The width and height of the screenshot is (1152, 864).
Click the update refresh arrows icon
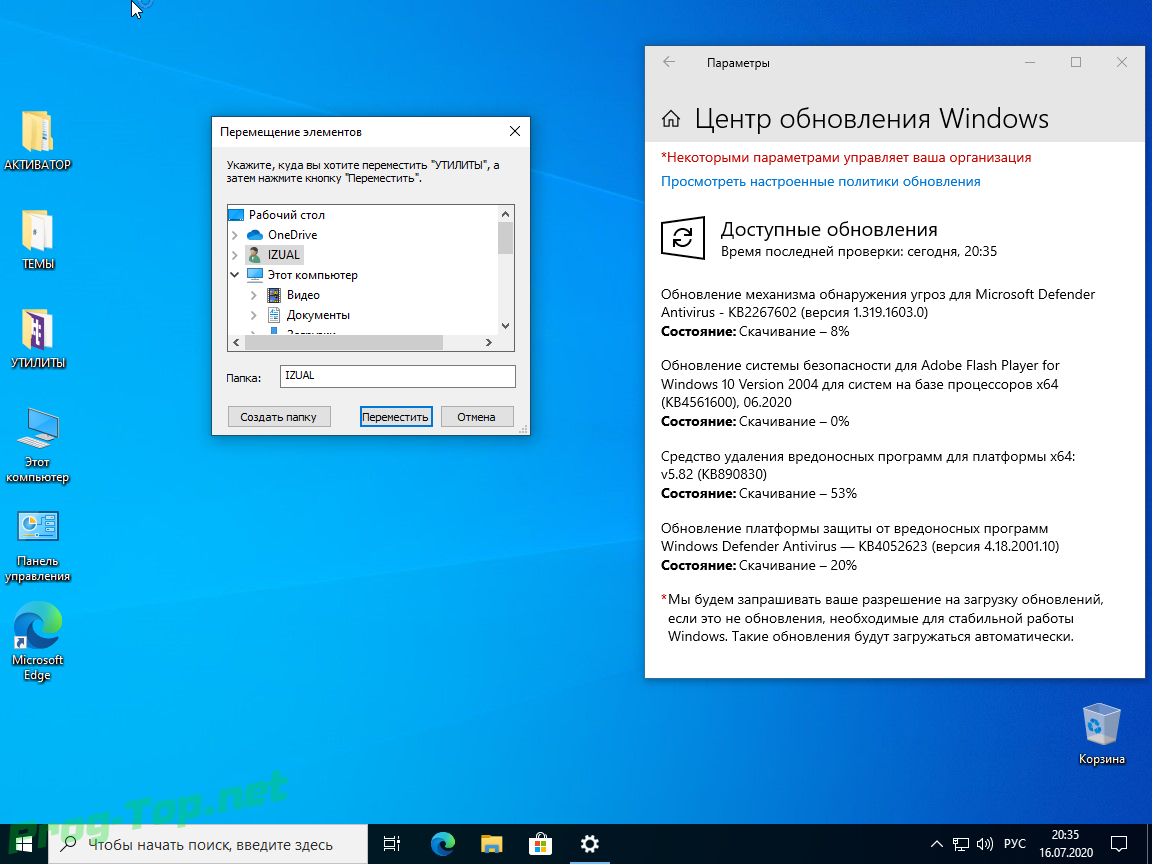[682, 238]
